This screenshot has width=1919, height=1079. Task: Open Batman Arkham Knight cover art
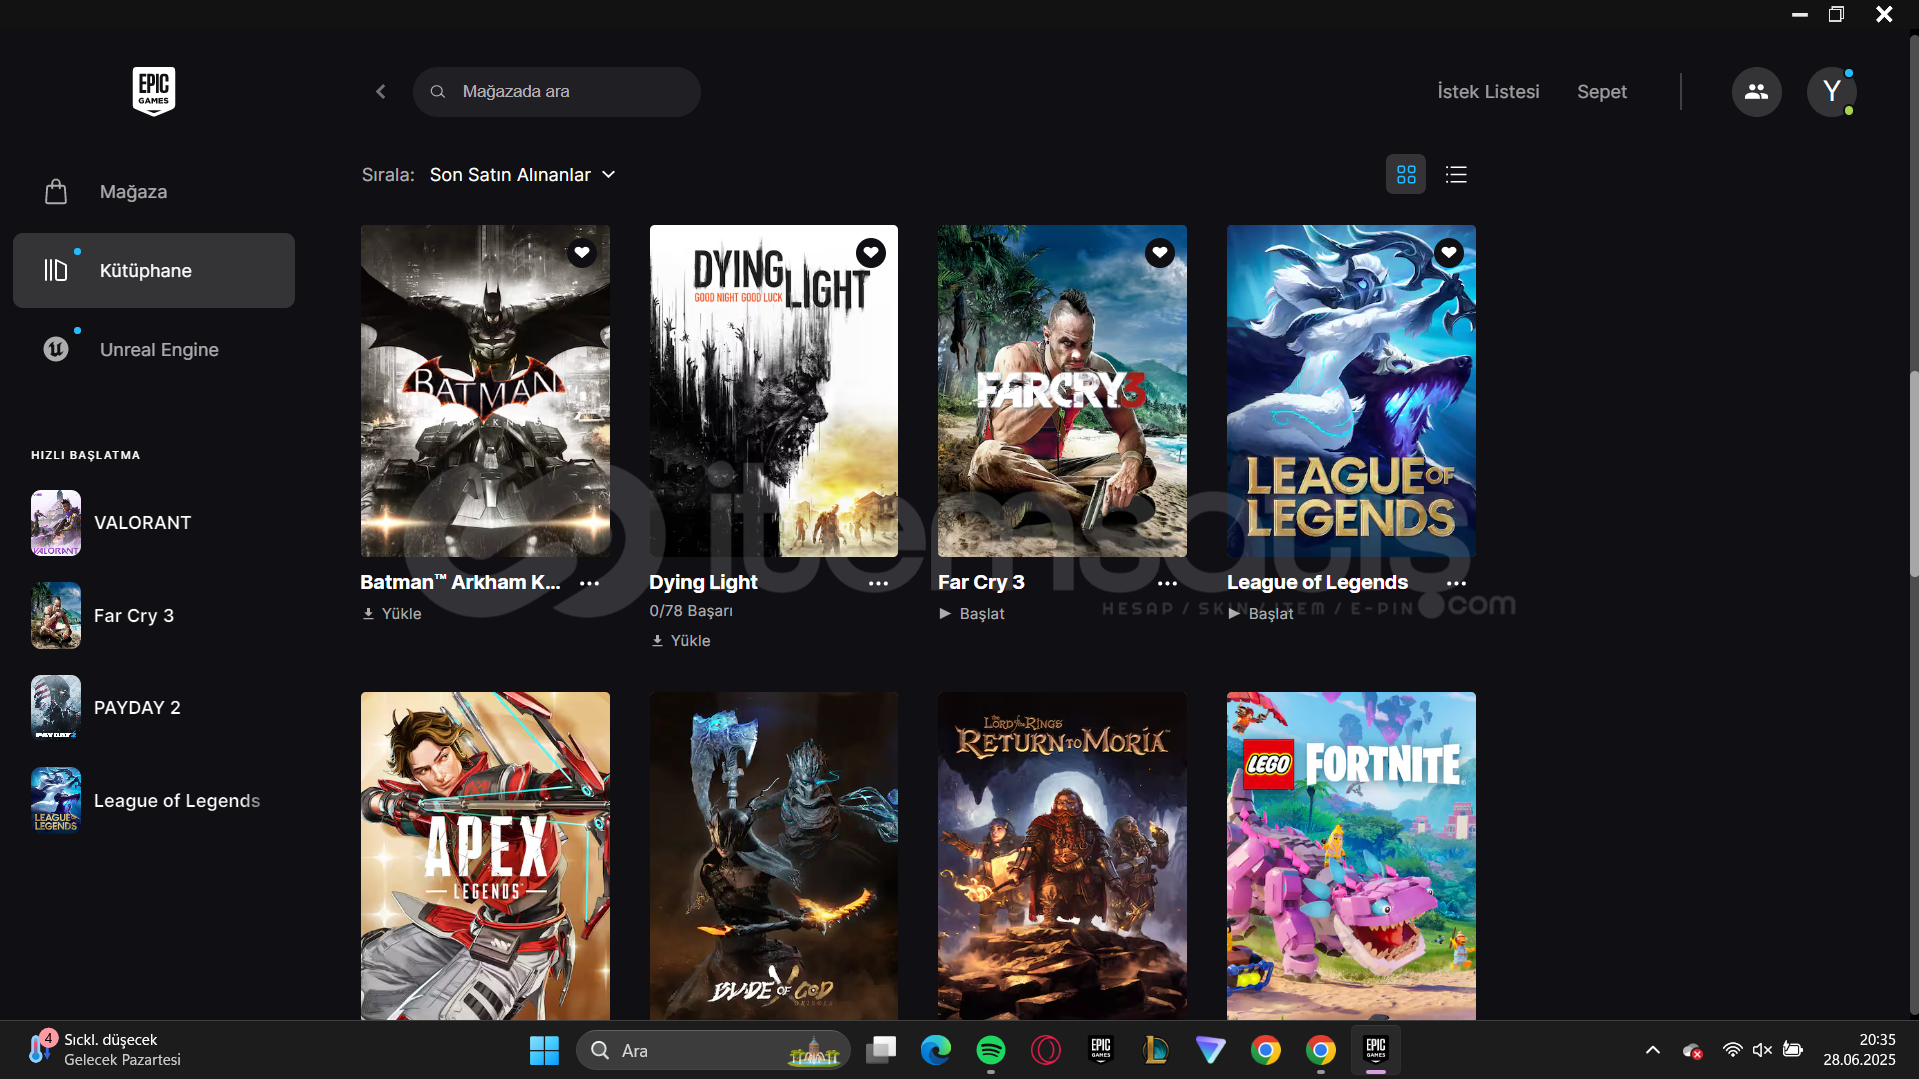(x=485, y=391)
